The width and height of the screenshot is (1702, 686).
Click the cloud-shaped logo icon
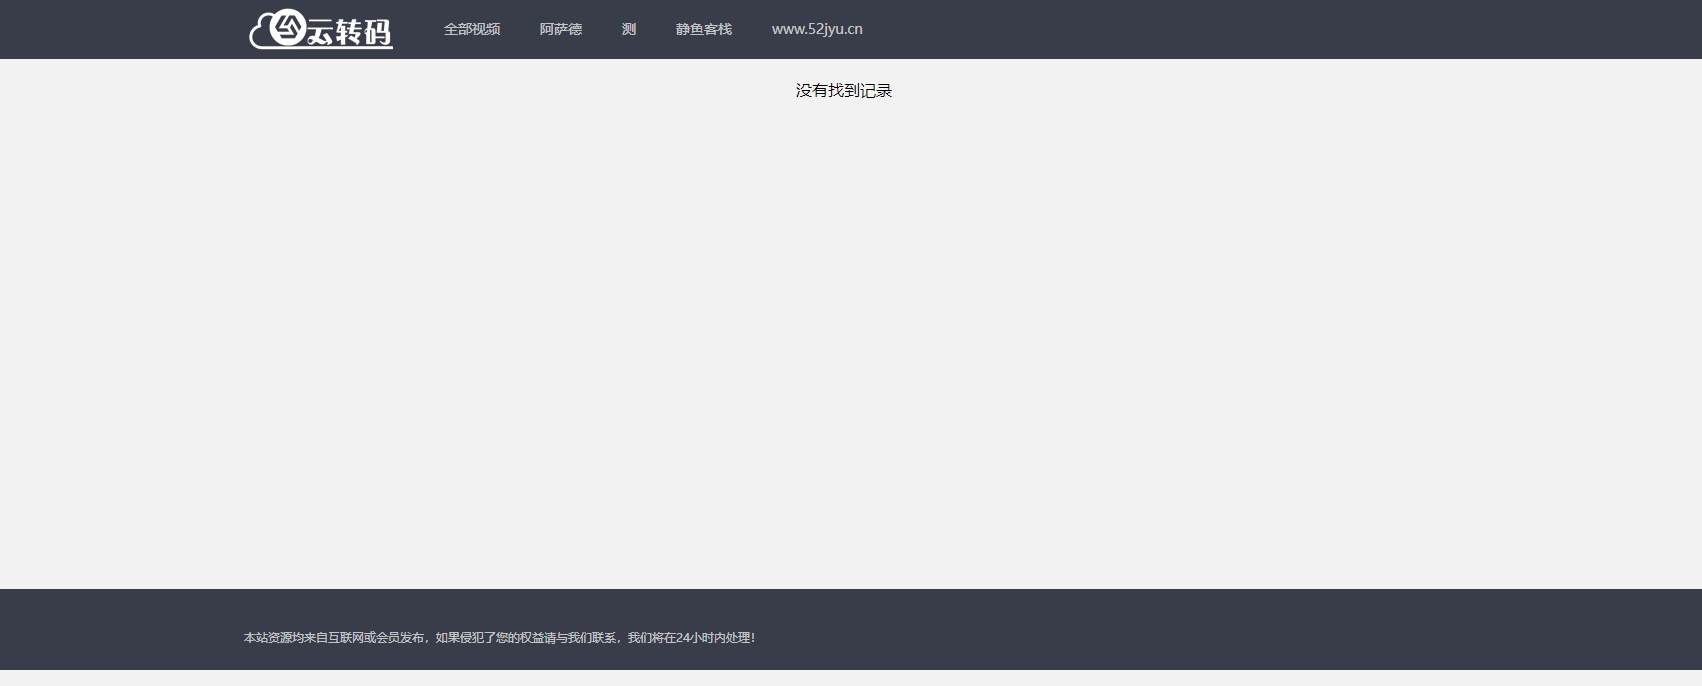coord(260,35)
